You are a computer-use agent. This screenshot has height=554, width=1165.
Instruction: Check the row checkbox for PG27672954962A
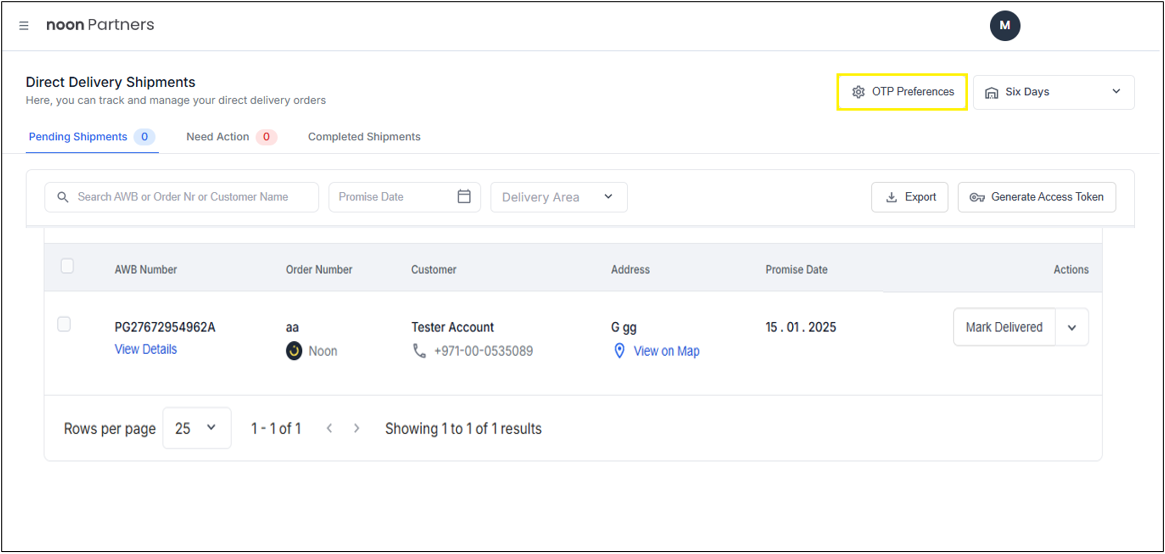[64, 324]
